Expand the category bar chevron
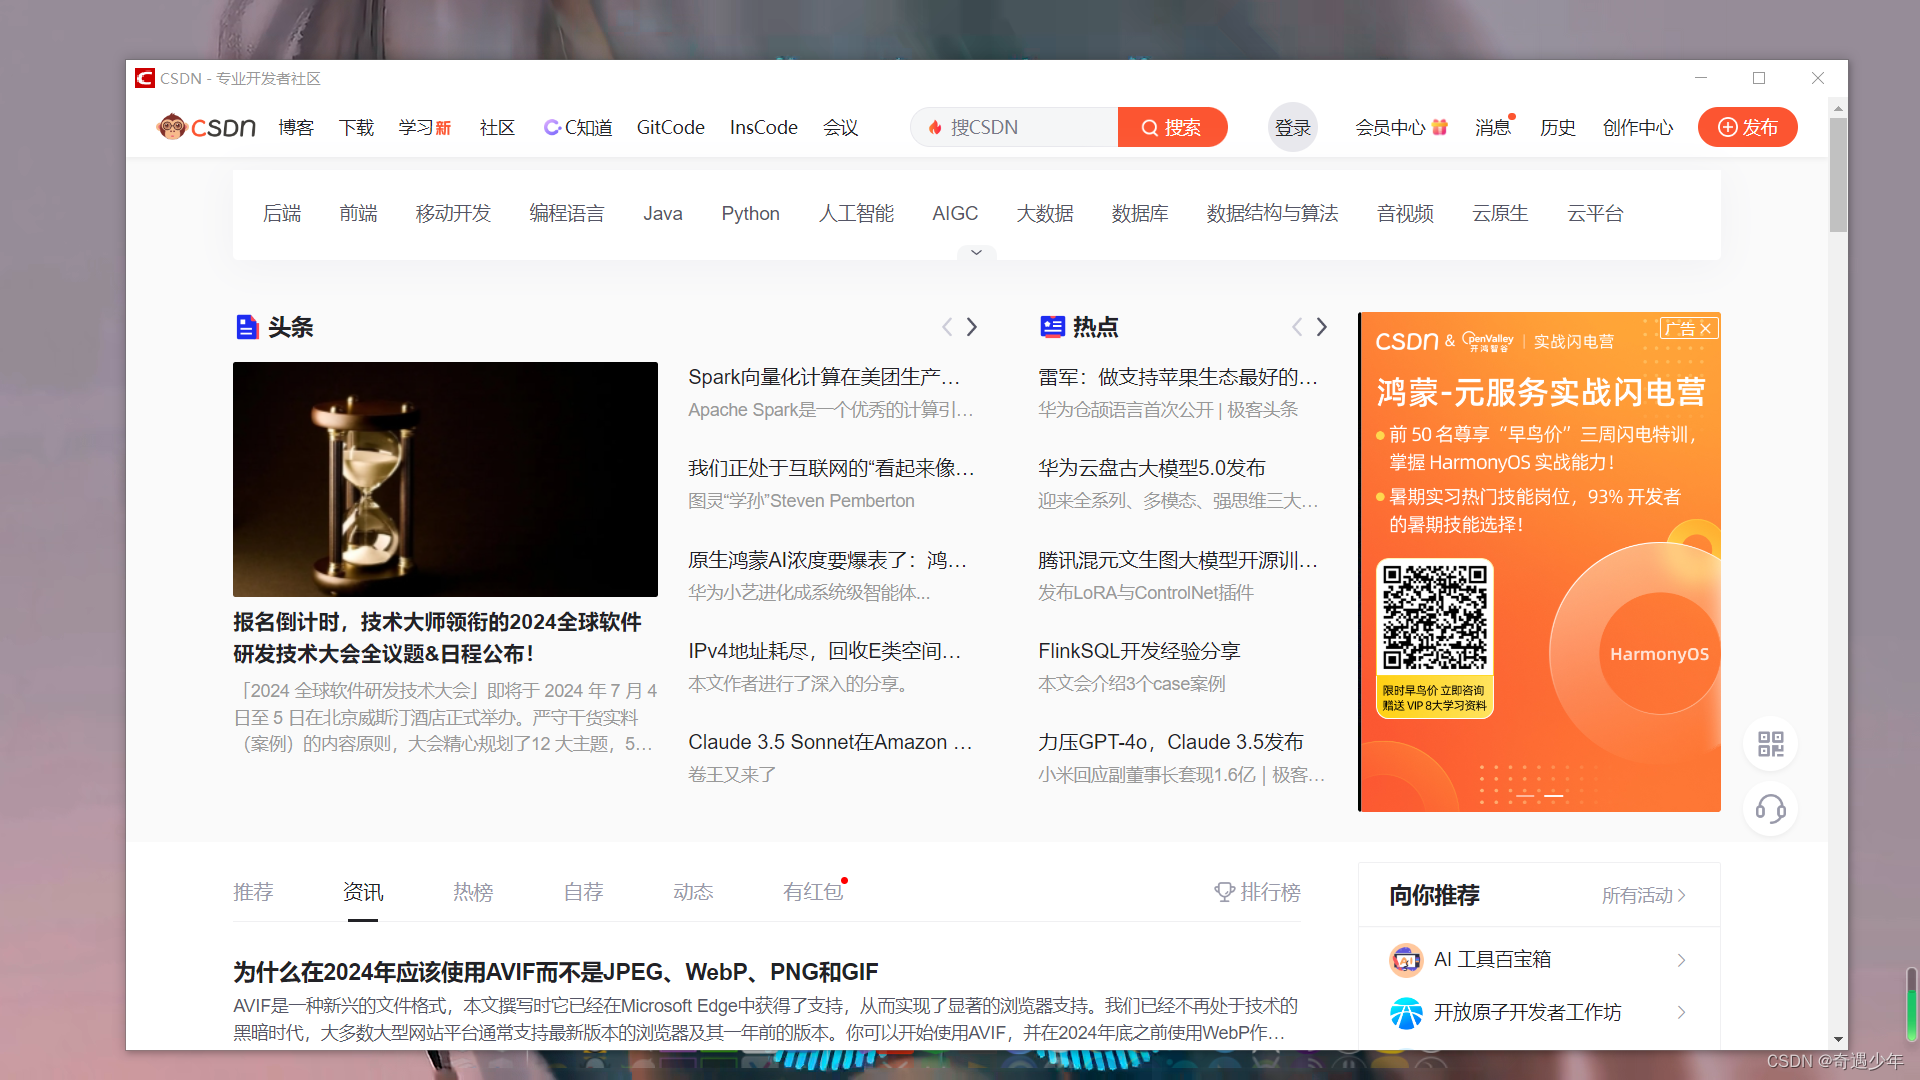1920x1080 pixels. [x=976, y=252]
